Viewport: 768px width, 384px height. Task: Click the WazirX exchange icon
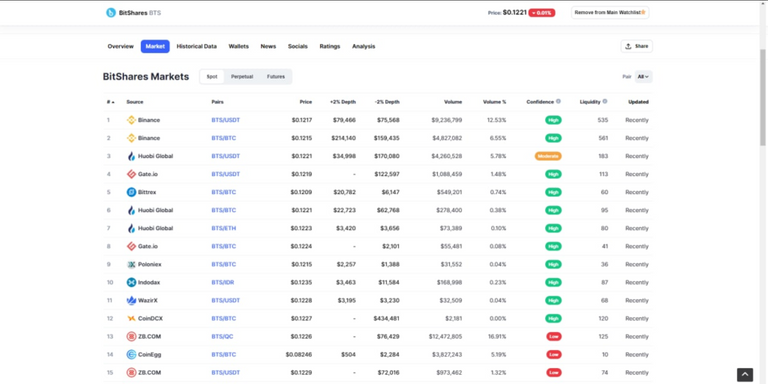[x=131, y=300]
